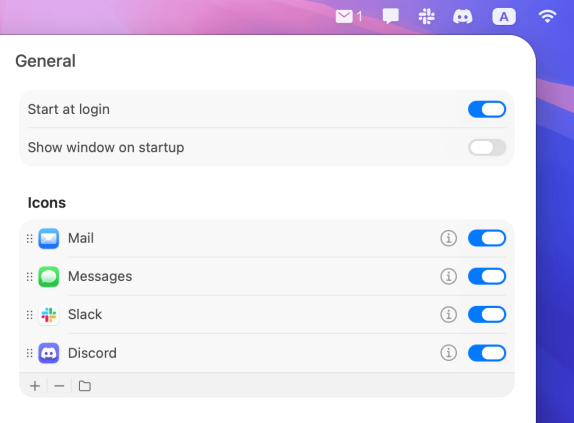Select the Discord label text
This screenshot has height=423, width=574.
[x=92, y=353]
